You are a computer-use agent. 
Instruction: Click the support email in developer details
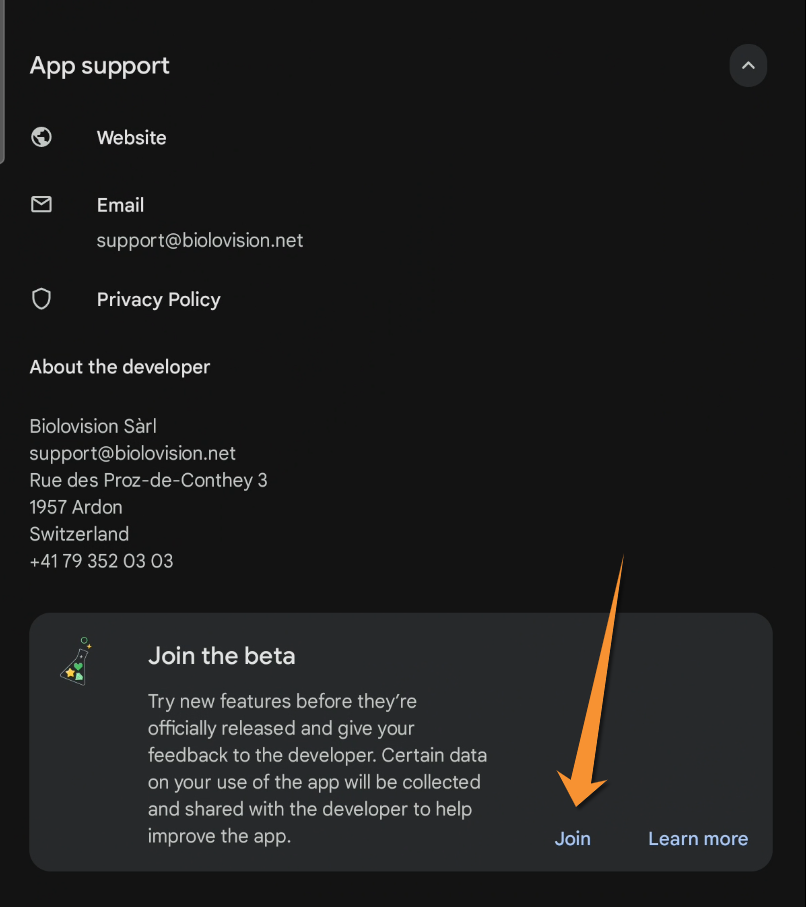(x=132, y=453)
